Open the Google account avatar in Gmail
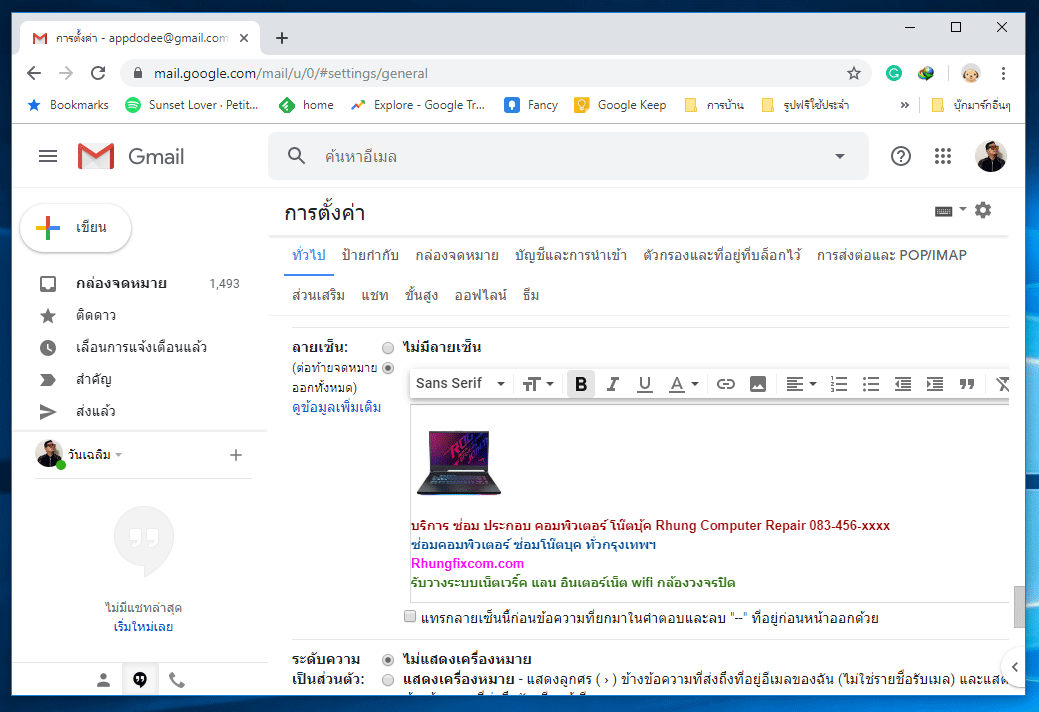 click(991, 156)
